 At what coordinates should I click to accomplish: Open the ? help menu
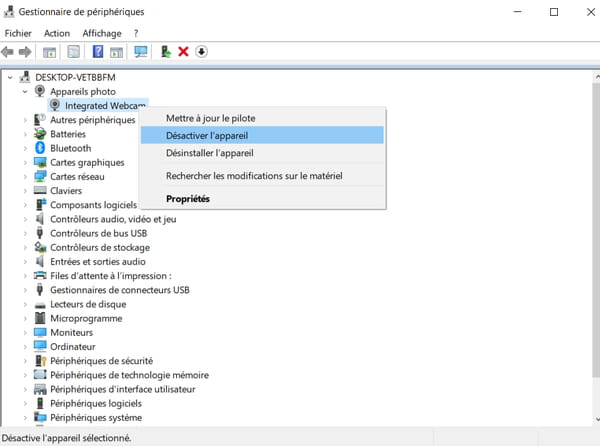tap(136, 33)
